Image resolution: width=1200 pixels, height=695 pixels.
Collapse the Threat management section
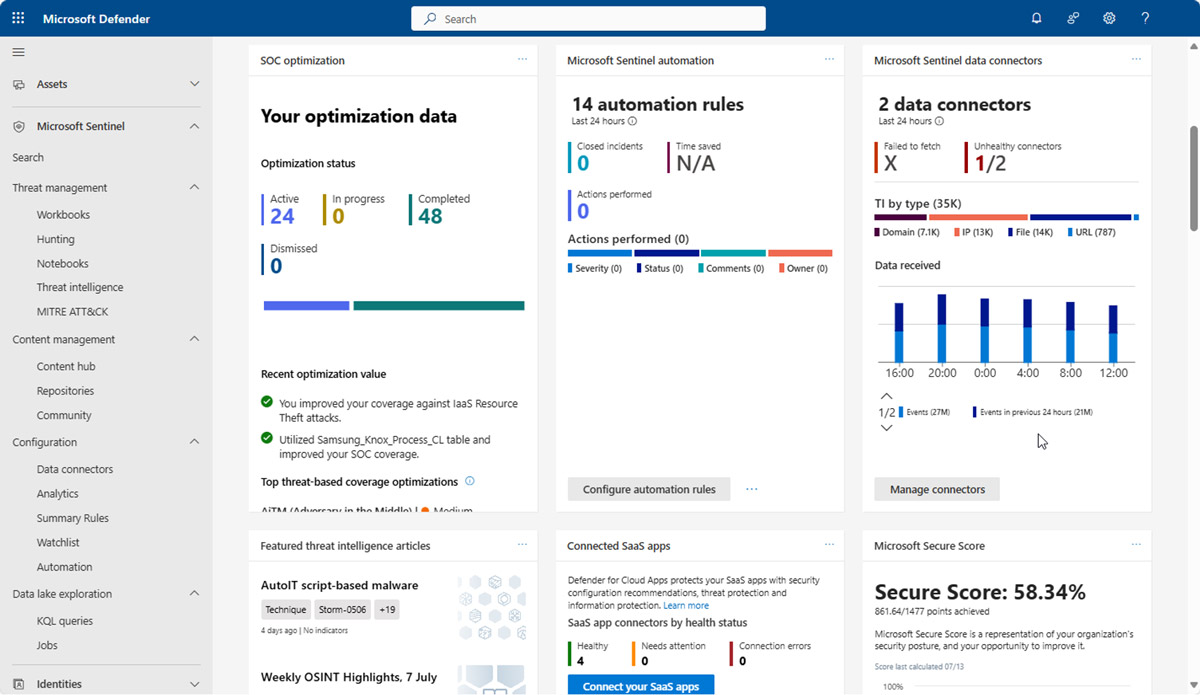click(x=194, y=187)
